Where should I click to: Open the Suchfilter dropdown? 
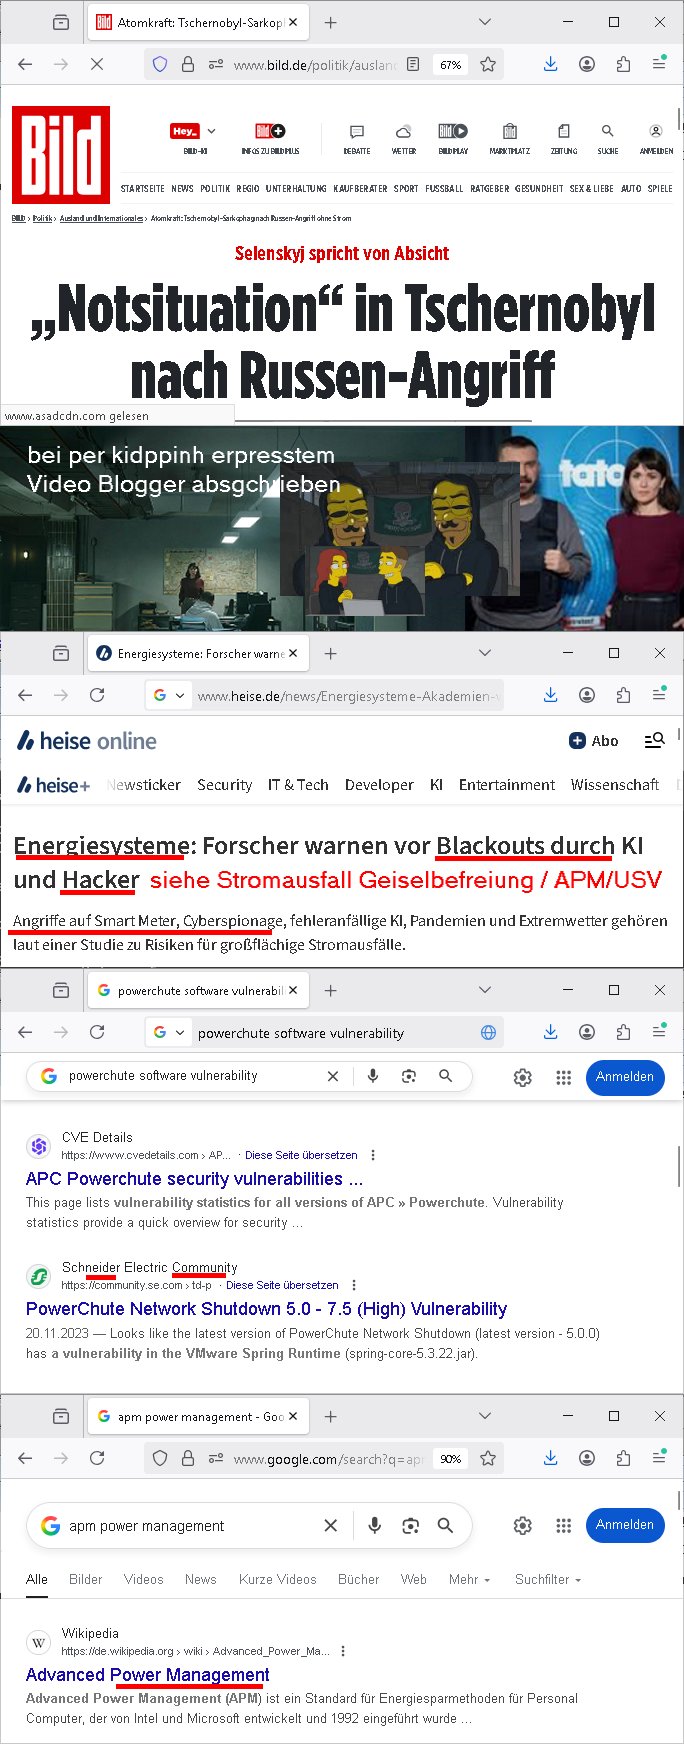point(547,1579)
